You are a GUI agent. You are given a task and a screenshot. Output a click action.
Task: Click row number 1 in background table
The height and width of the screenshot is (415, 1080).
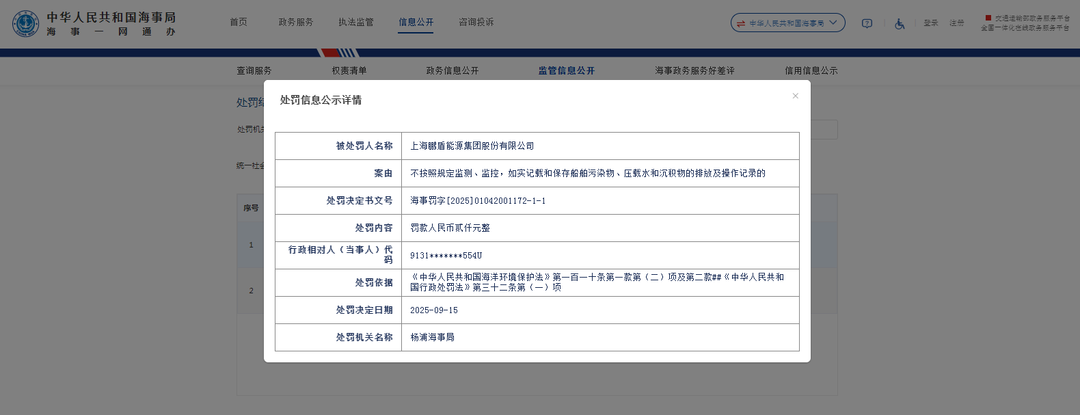click(x=251, y=244)
